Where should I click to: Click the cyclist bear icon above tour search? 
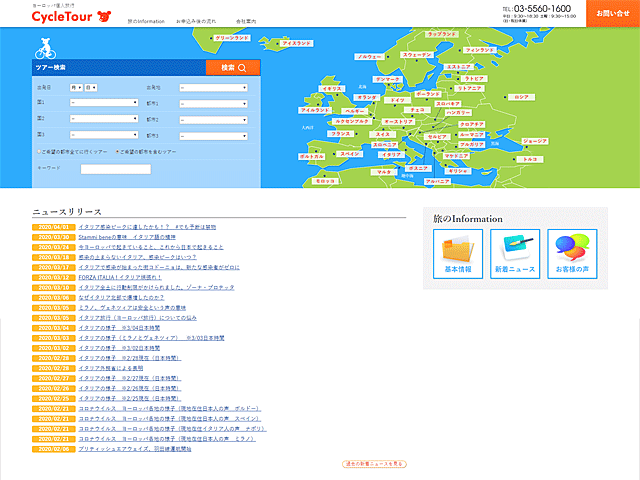pos(44,47)
